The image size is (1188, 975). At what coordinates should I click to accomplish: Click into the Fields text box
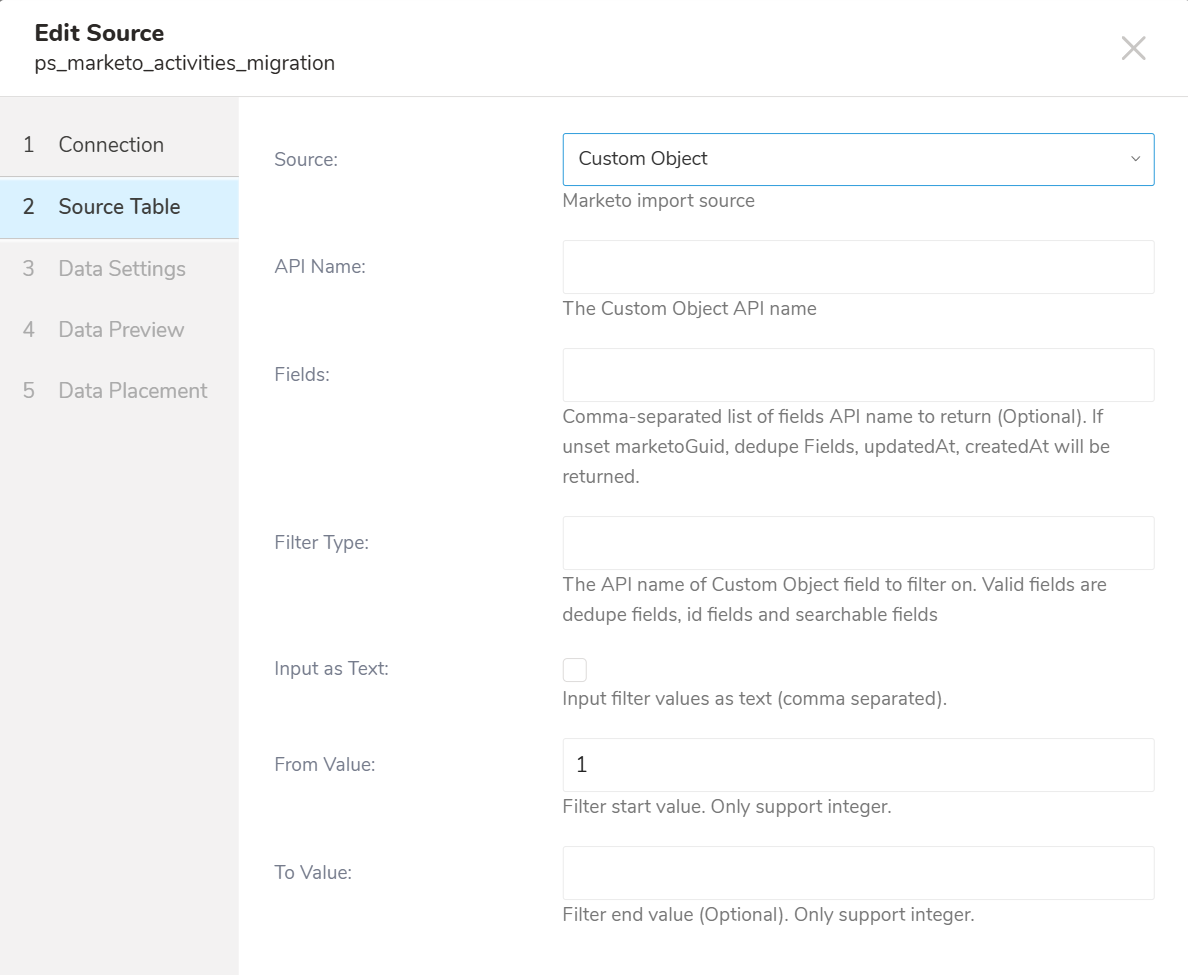(x=858, y=375)
